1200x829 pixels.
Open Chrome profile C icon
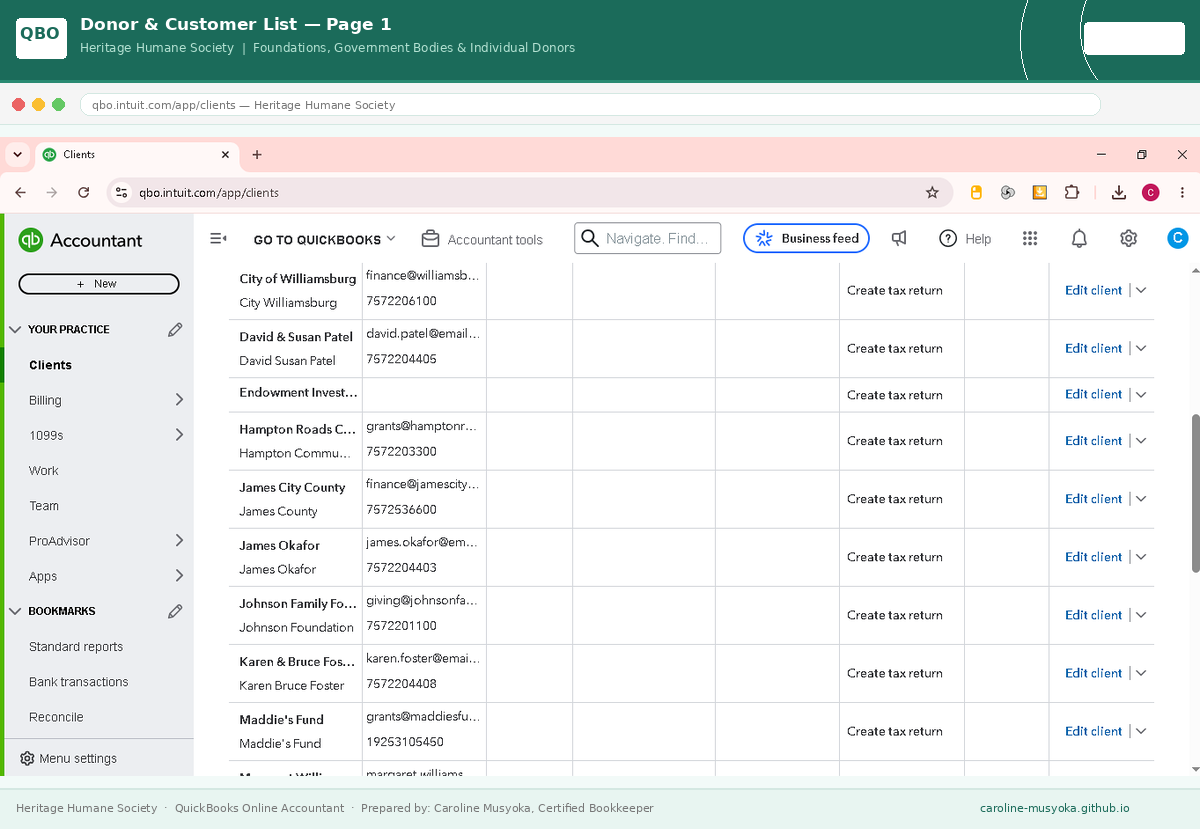(x=1150, y=193)
